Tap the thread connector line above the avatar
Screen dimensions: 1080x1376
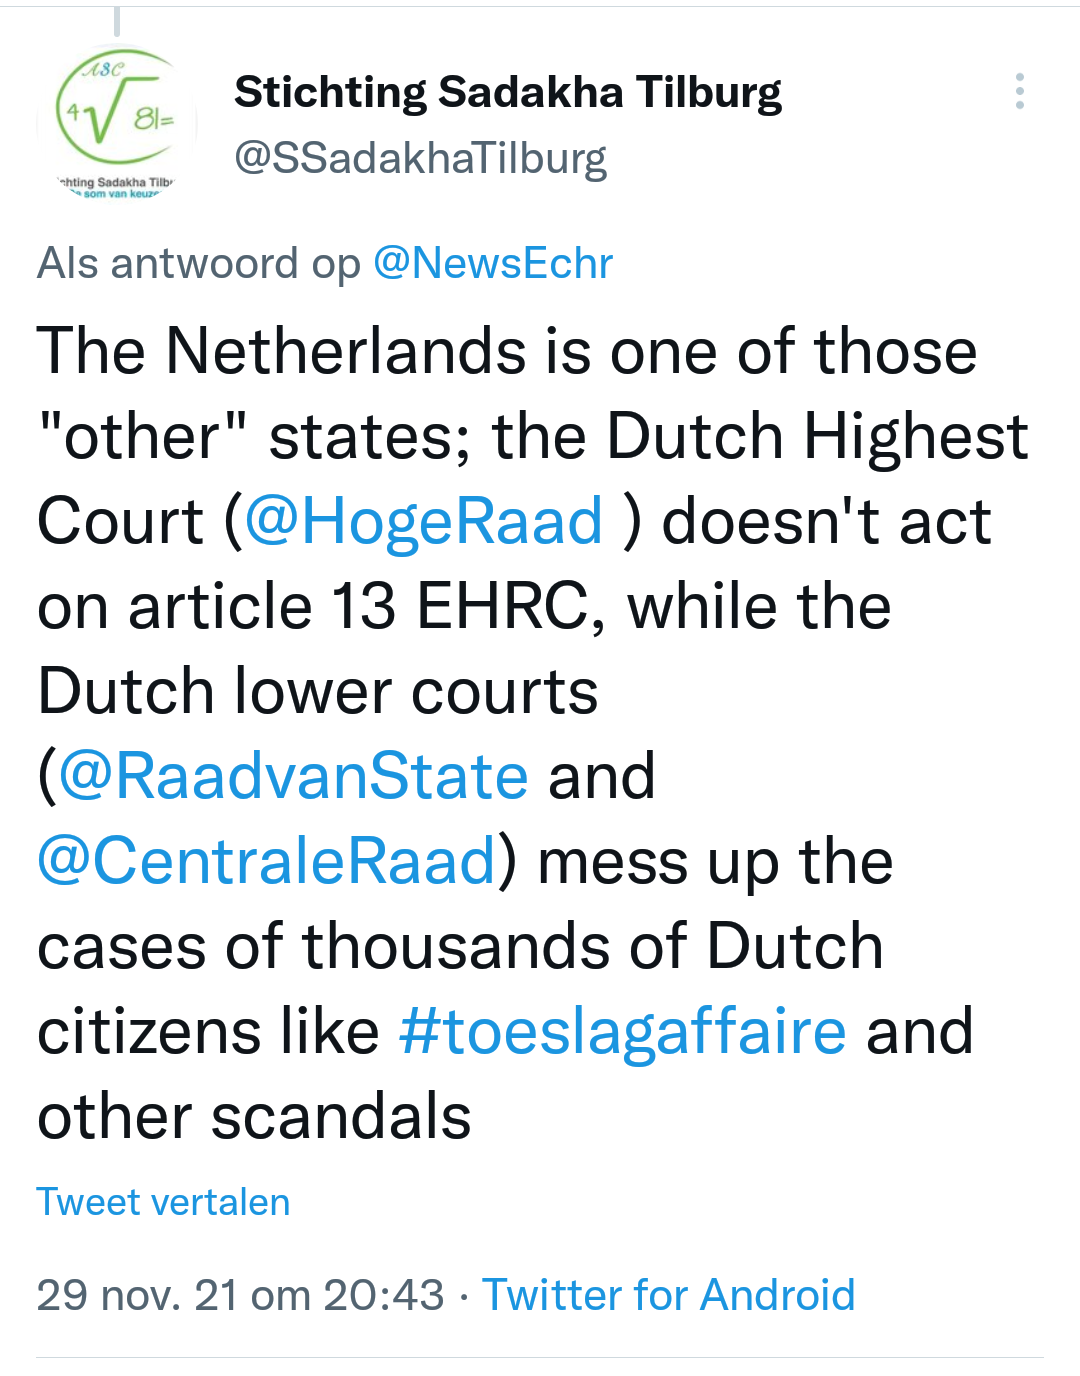coord(117,20)
